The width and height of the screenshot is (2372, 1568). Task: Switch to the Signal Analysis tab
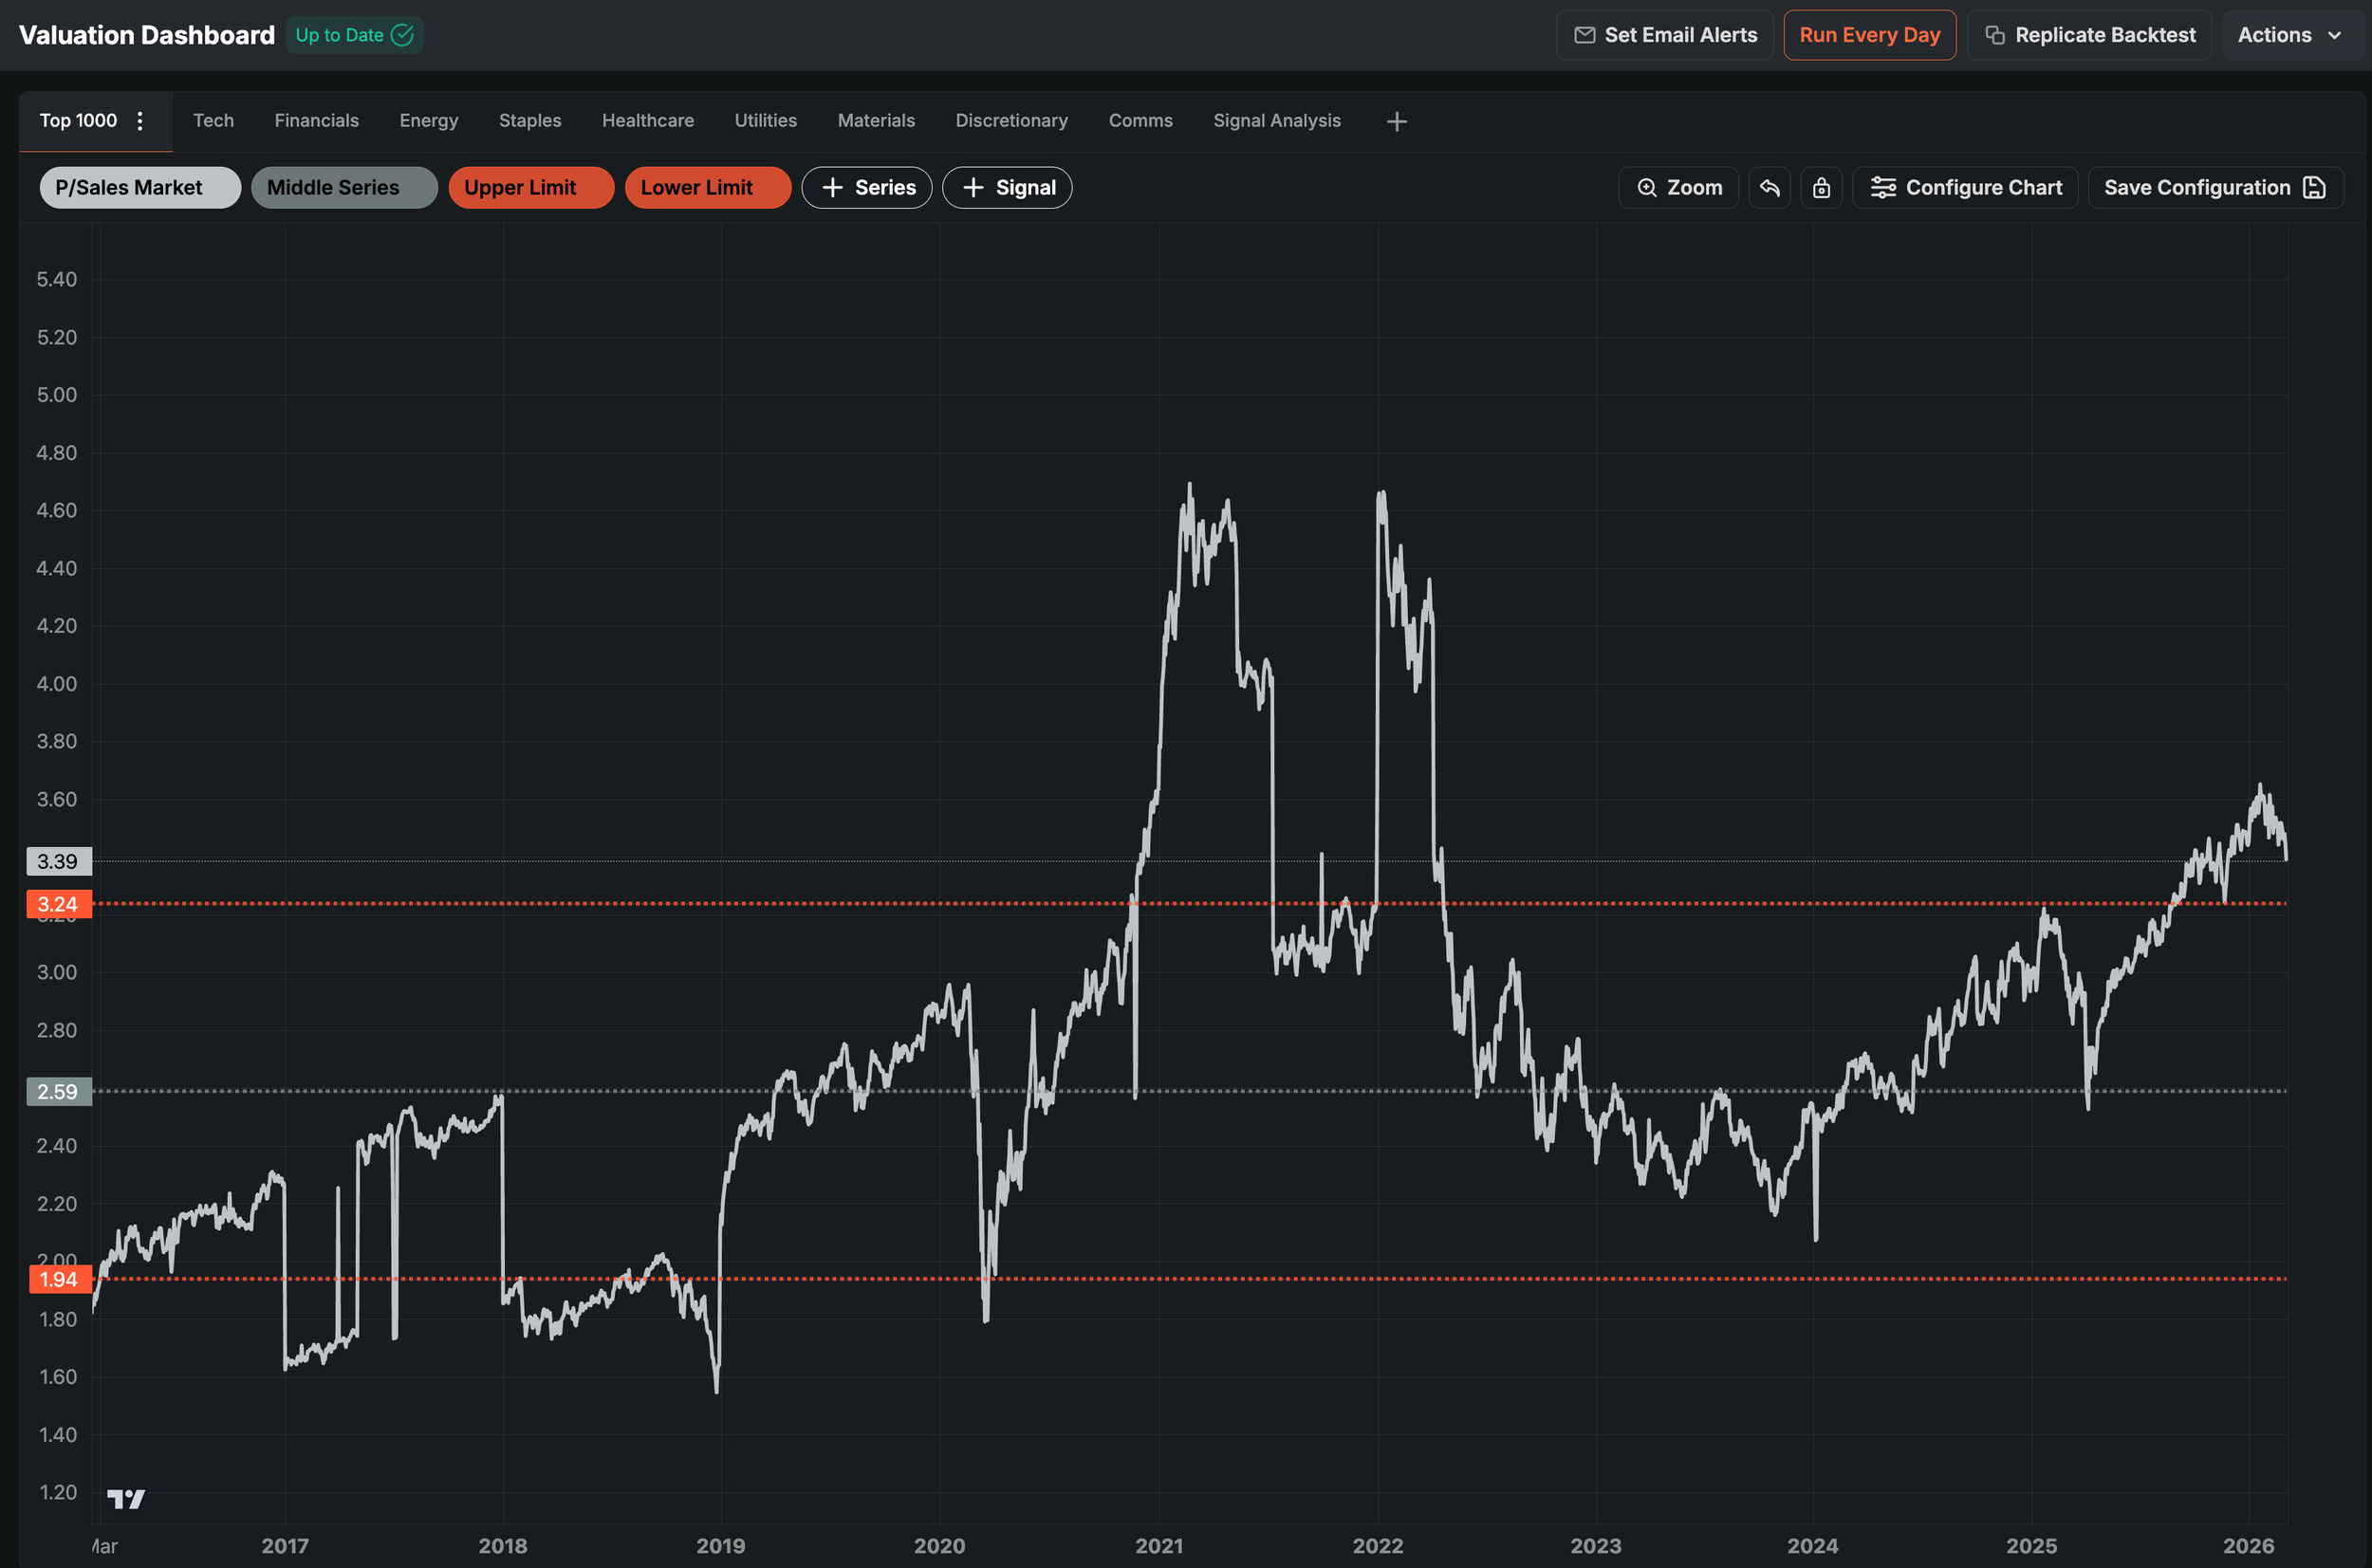(1276, 121)
